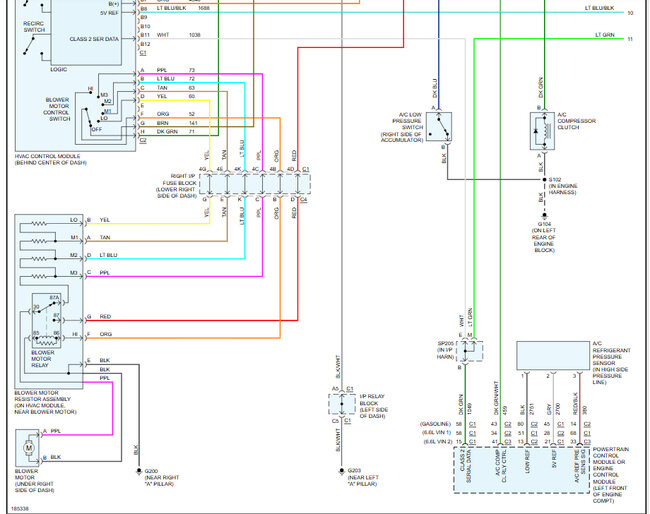Click the 4D fuse block terminal label
650x514 pixels.
pos(291,169)
